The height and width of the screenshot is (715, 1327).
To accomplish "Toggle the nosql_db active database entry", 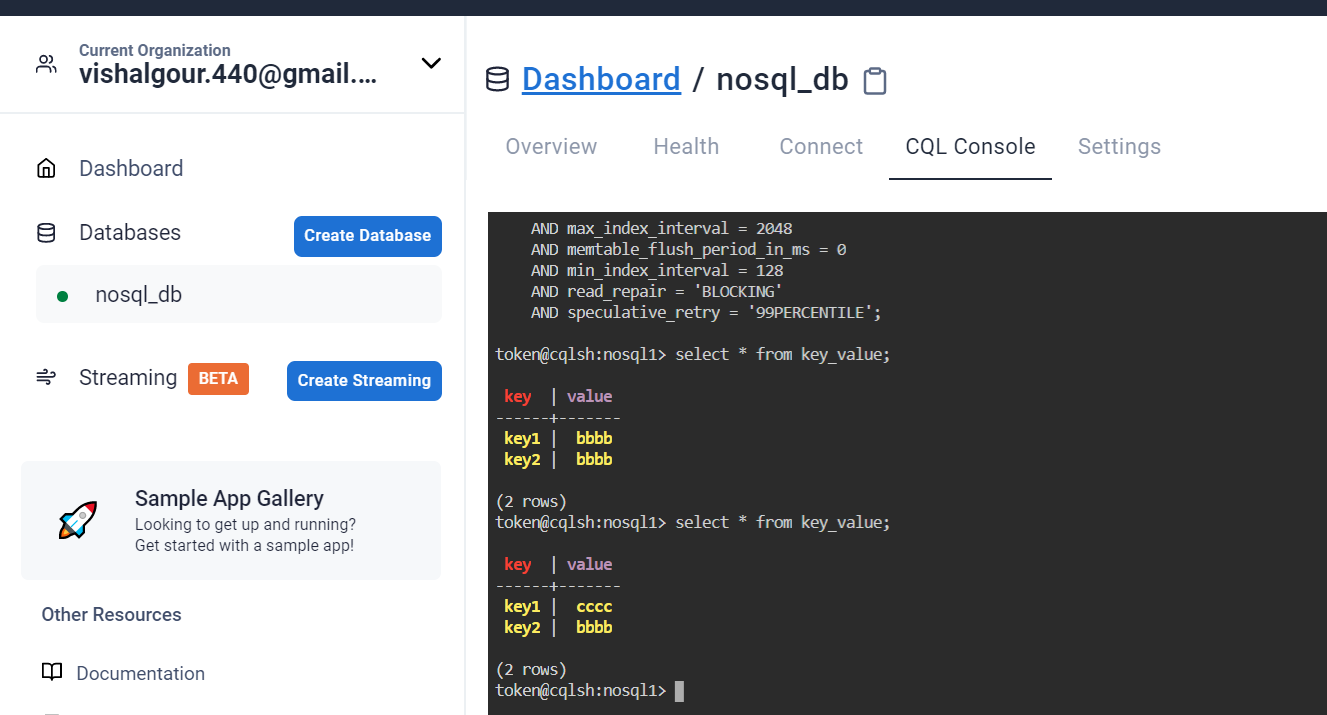I will 138,293.
